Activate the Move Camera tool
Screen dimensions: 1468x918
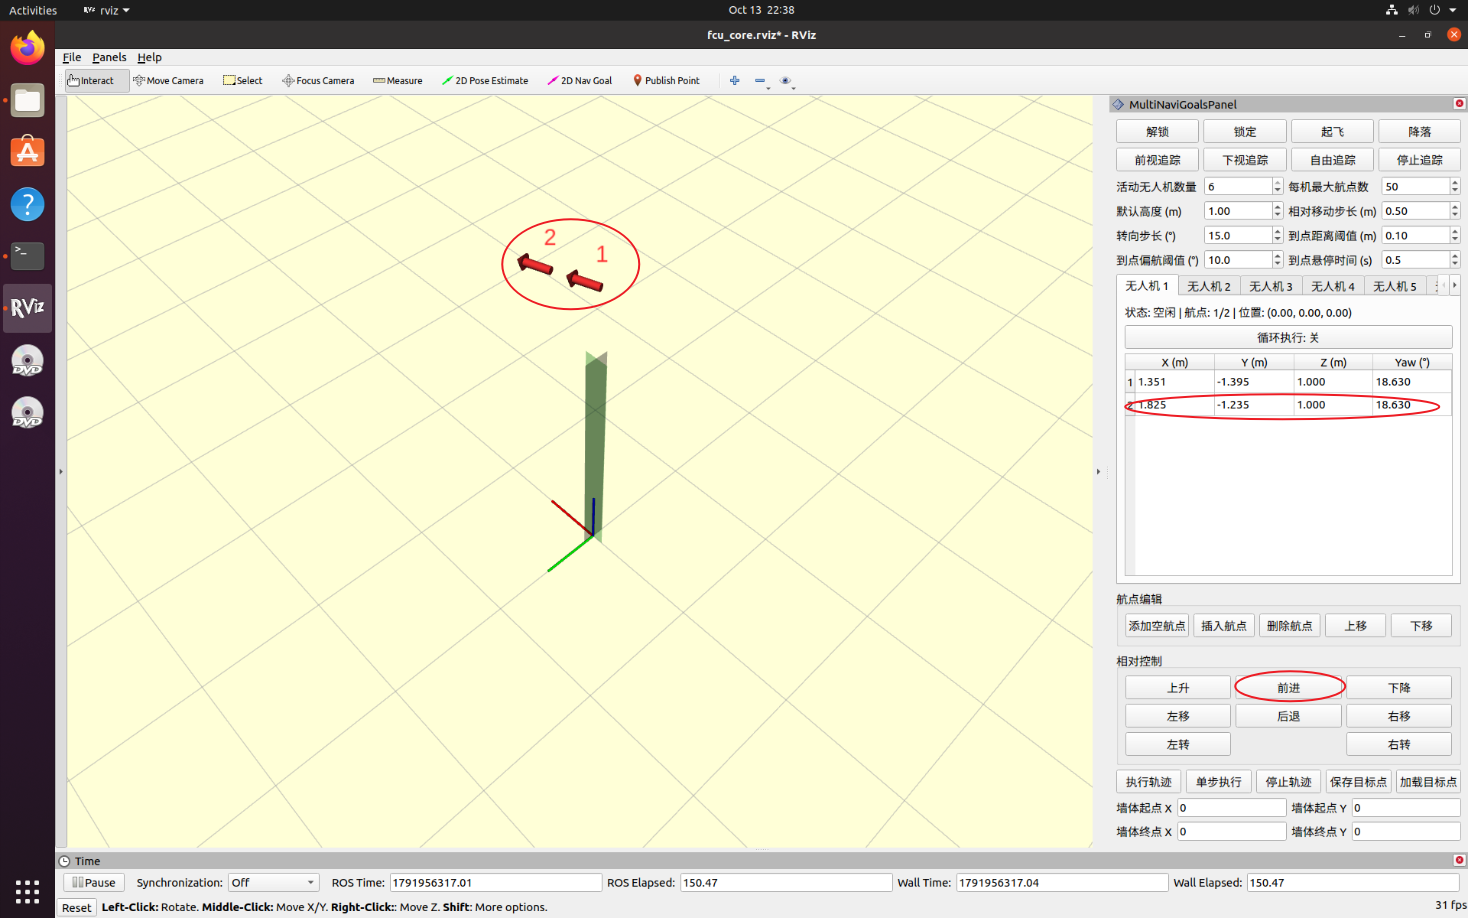click(168, 81)
